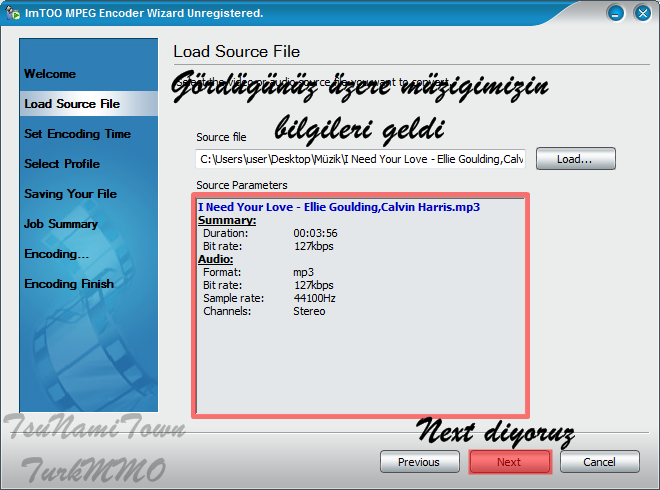Close the Encoder Wizard window
The height and width of the screenshot is (490, 660).
click(643, 13)
